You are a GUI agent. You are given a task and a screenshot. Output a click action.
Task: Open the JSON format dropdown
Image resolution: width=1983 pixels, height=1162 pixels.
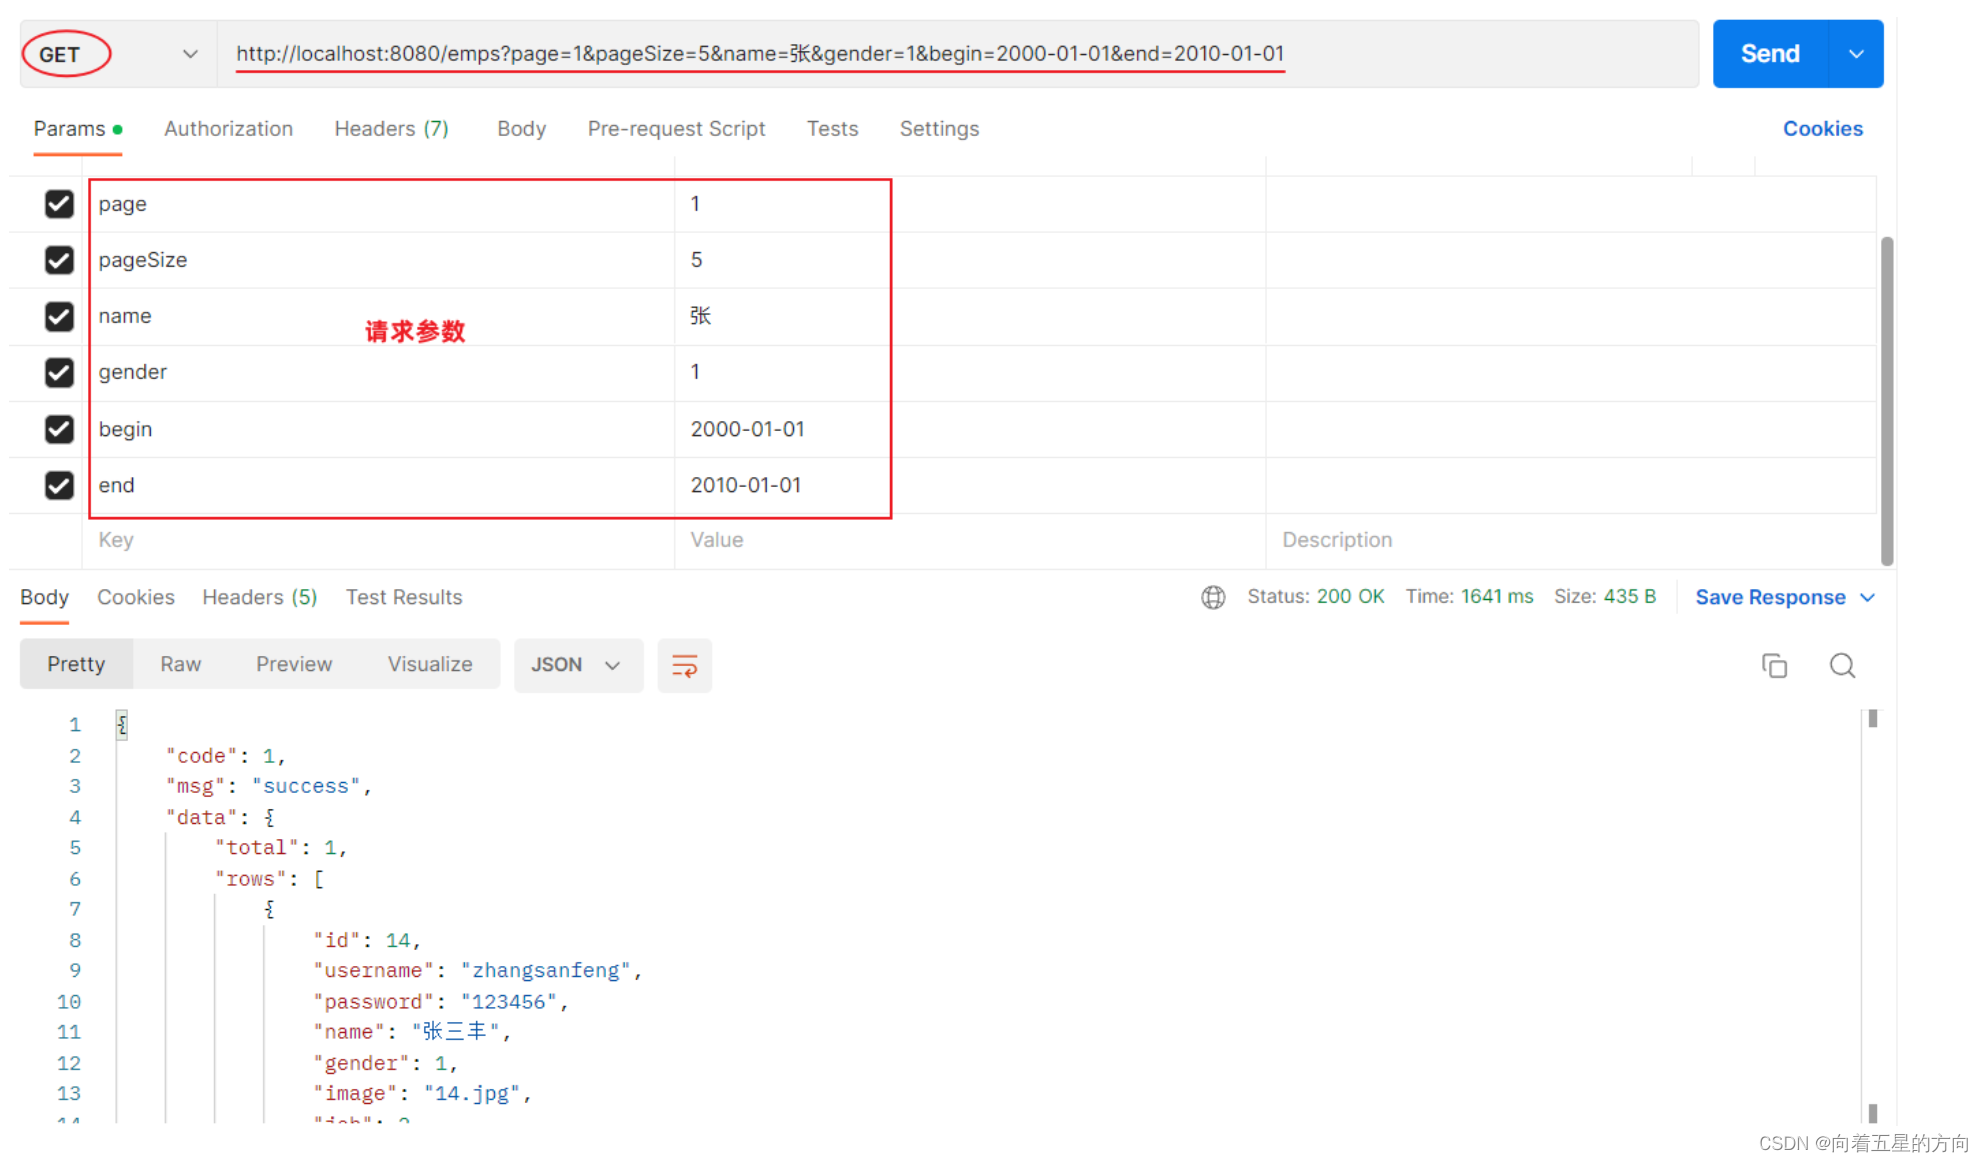[577, 666]
